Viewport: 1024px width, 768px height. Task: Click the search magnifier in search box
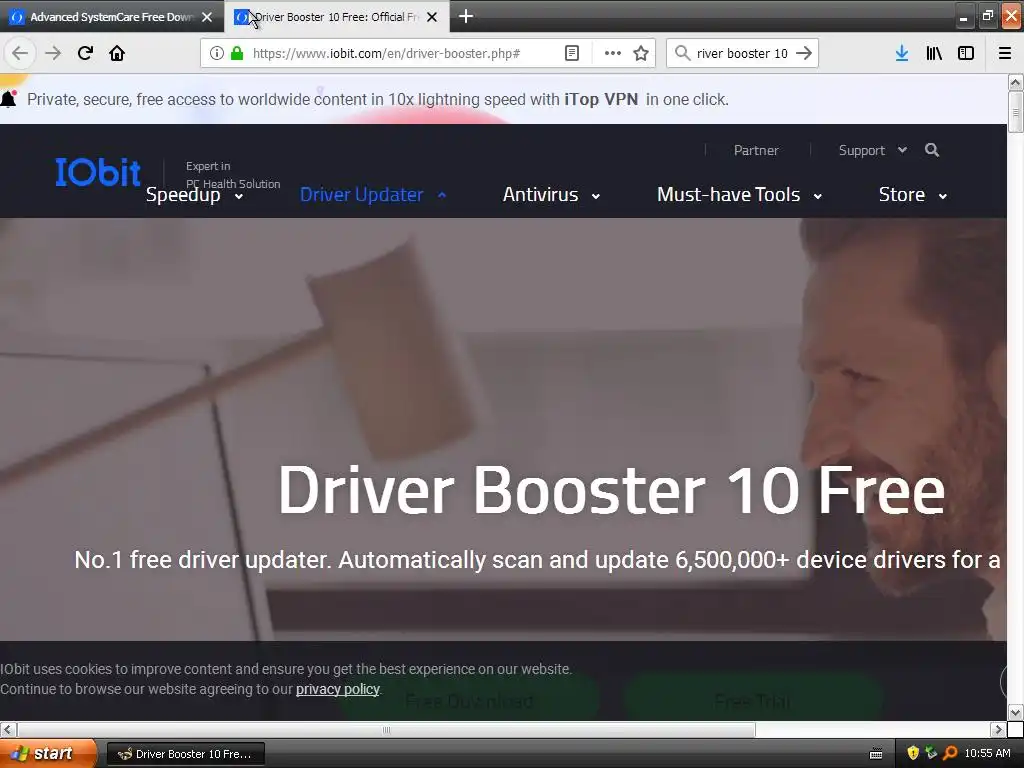pyautogui.click(x=682, y=53)
